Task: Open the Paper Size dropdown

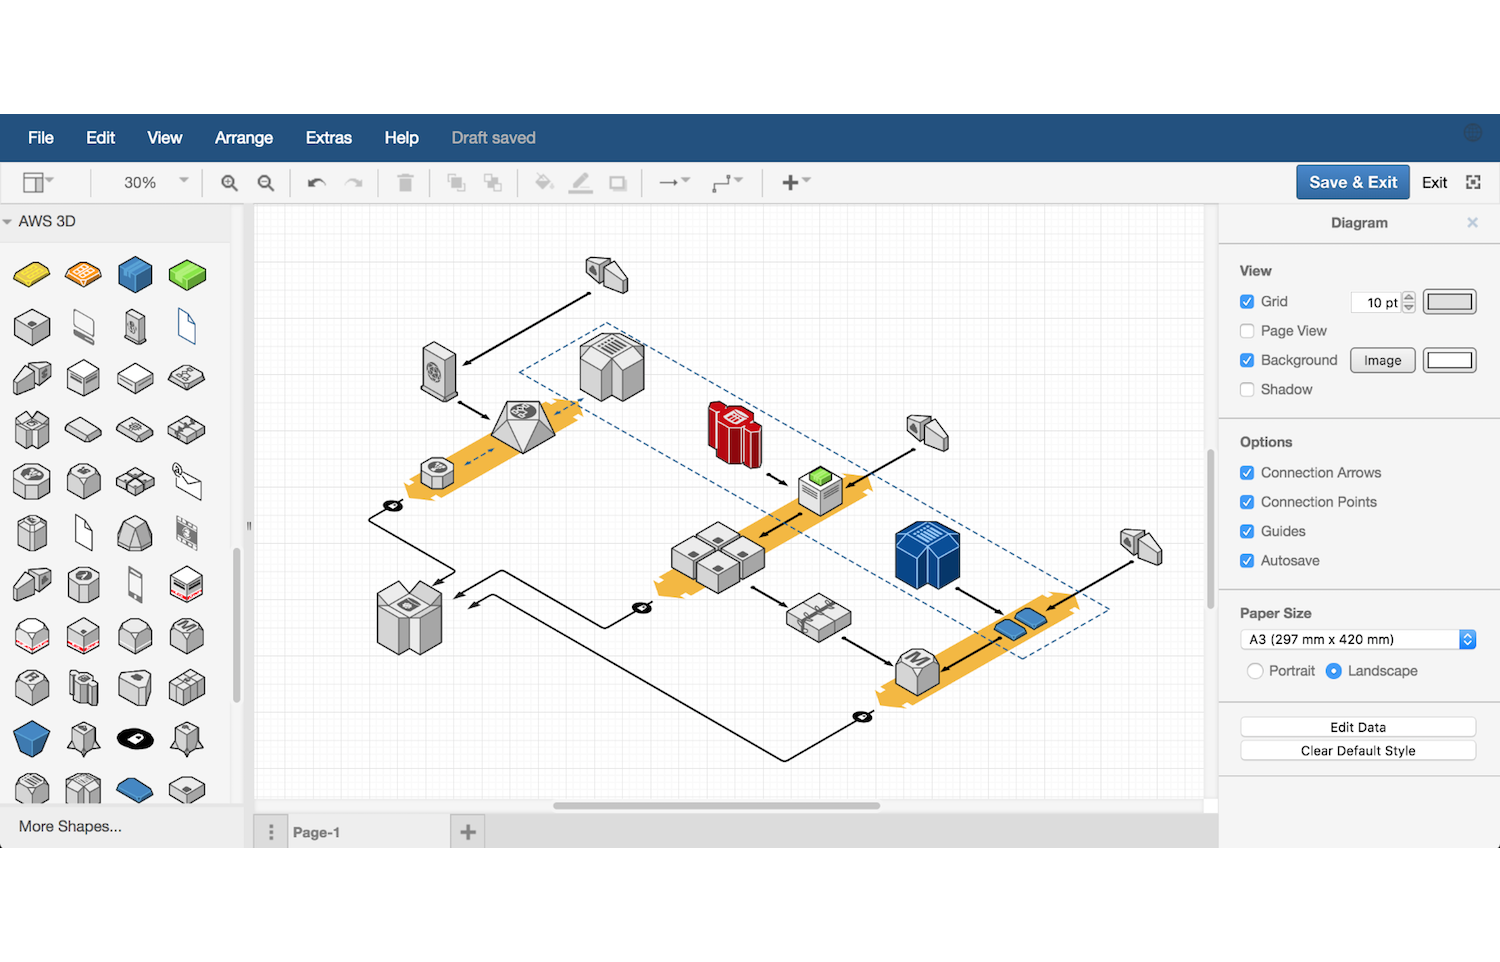Action: click(x=1357, y=639)
